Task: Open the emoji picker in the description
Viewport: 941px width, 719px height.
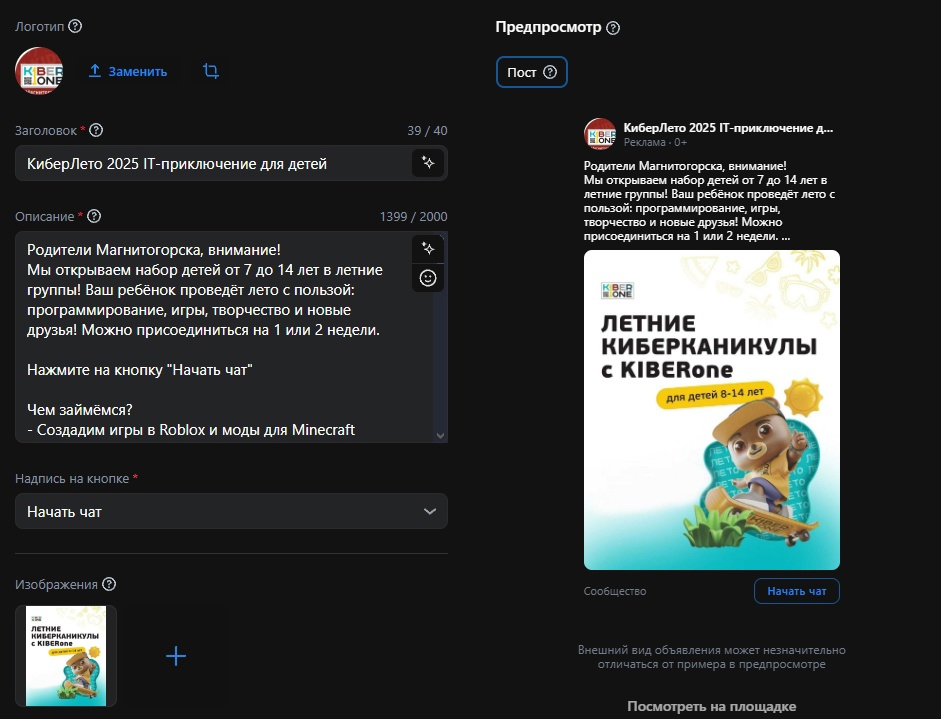Action: click(428, 278)
